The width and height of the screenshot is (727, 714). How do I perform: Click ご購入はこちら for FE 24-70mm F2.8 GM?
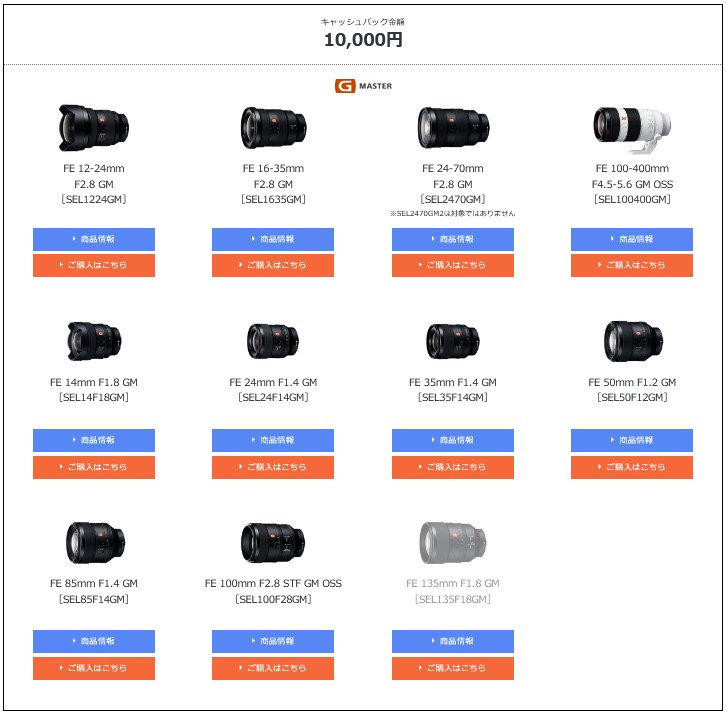tap(453, 265)
